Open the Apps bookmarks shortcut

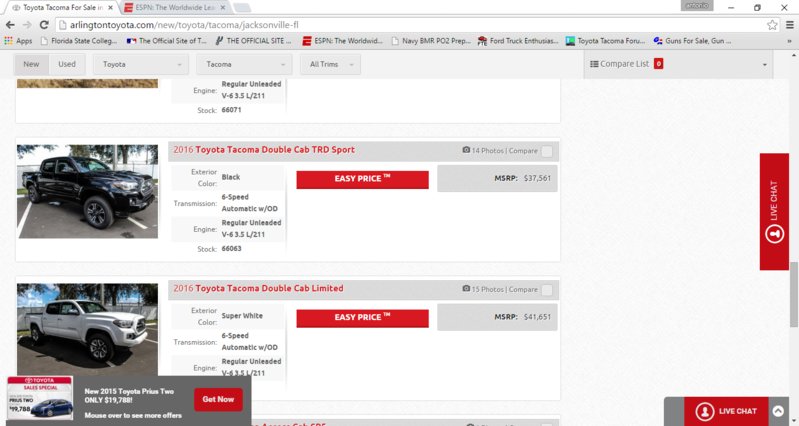coord(18,41)
